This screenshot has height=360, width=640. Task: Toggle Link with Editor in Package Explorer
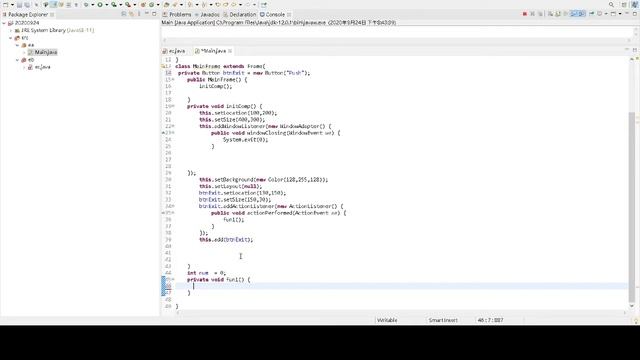tap(131, 14)
